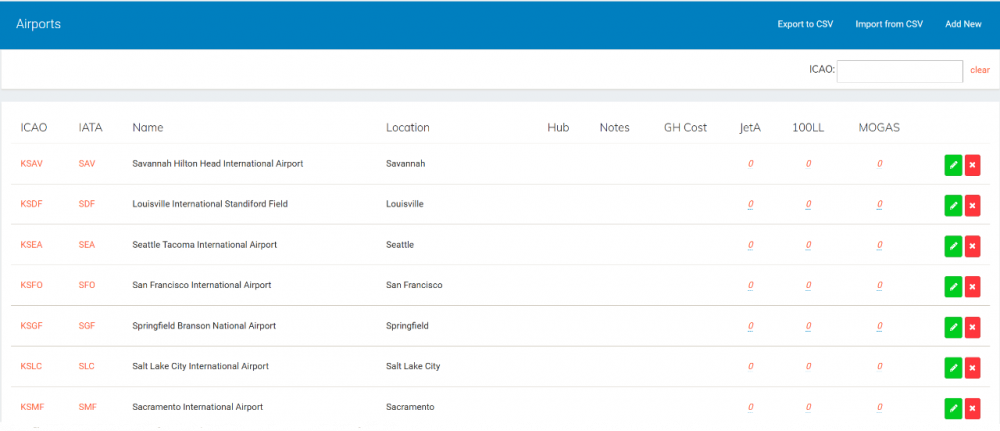1000x431 pixels.
Task: Click the MOGAS value for Seattle row
Action: [879, 245]
